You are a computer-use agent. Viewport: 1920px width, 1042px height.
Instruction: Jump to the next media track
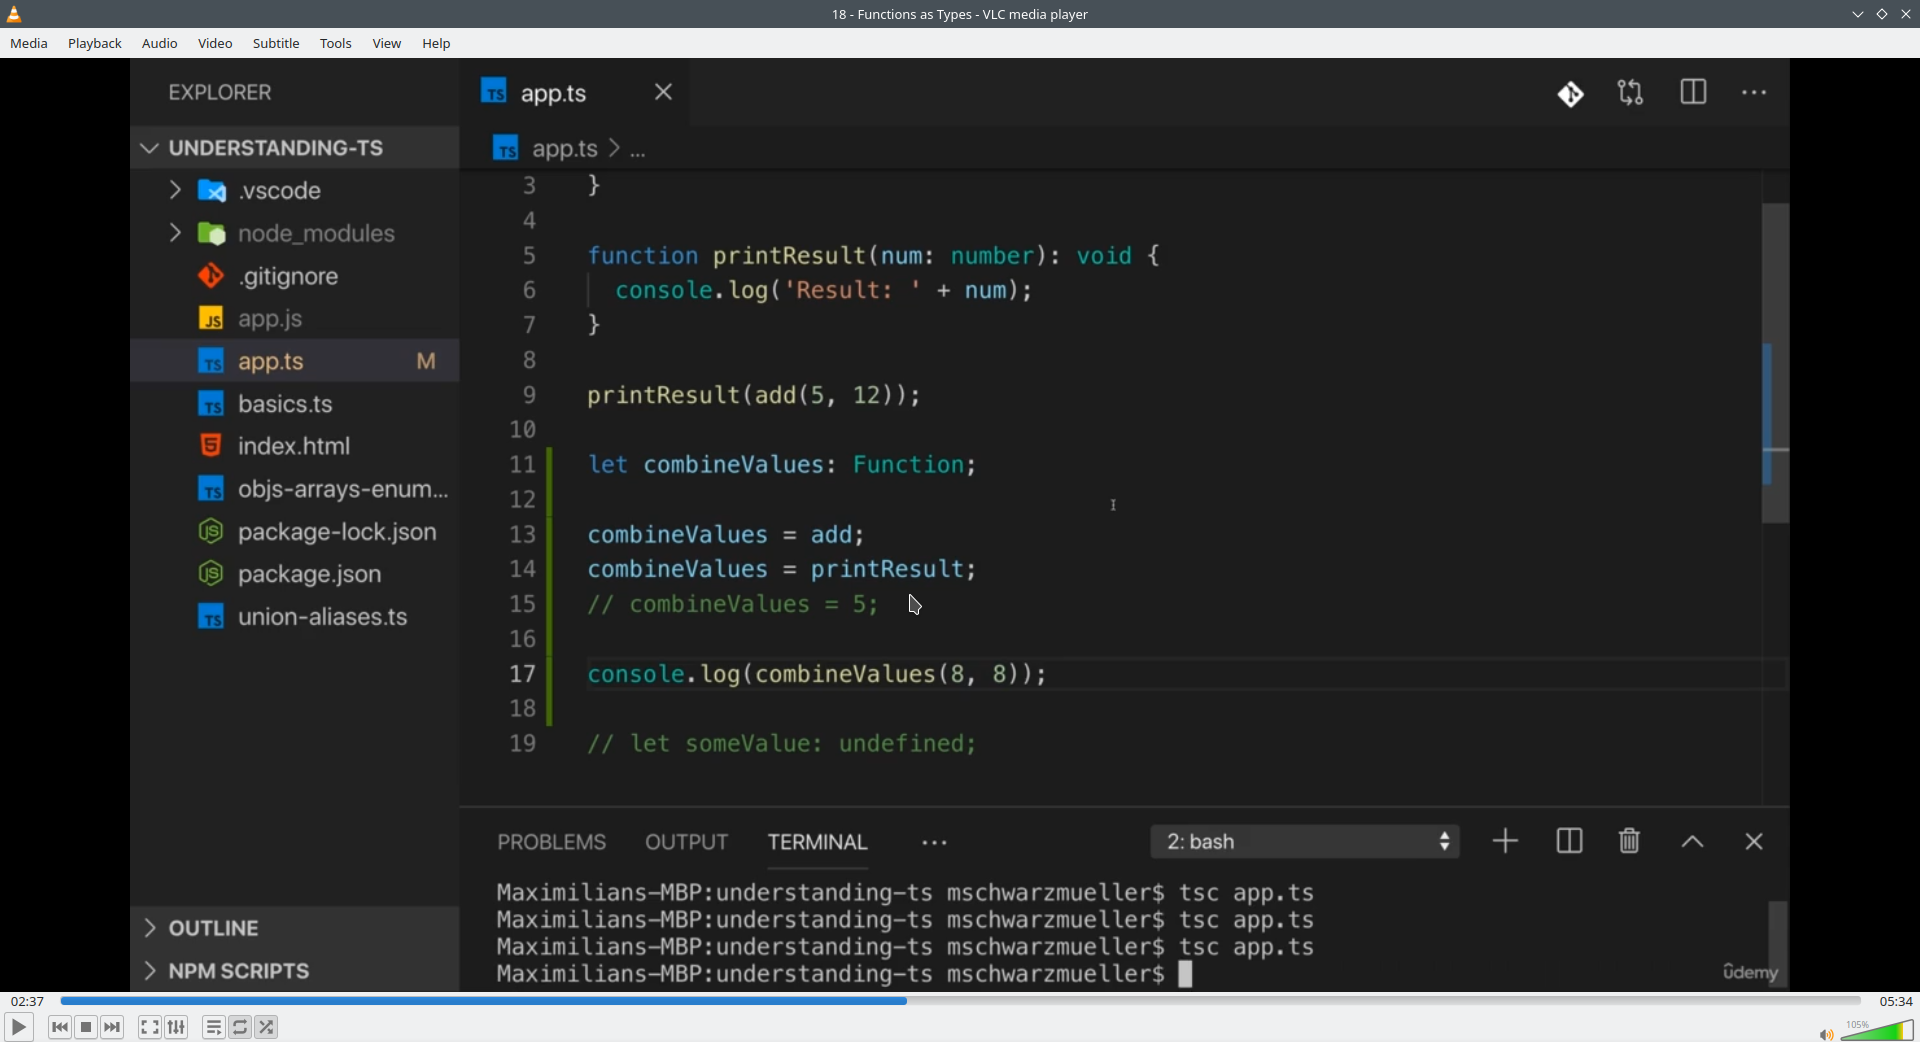pos(113,1027)
